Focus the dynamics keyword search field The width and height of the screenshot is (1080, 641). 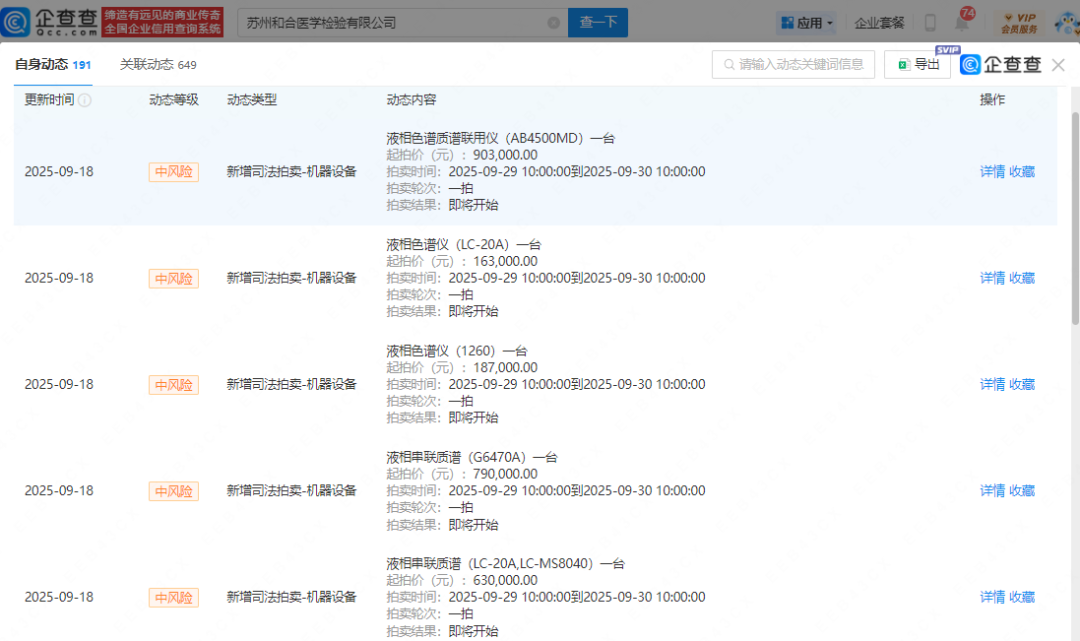click(x=793, y=64)
